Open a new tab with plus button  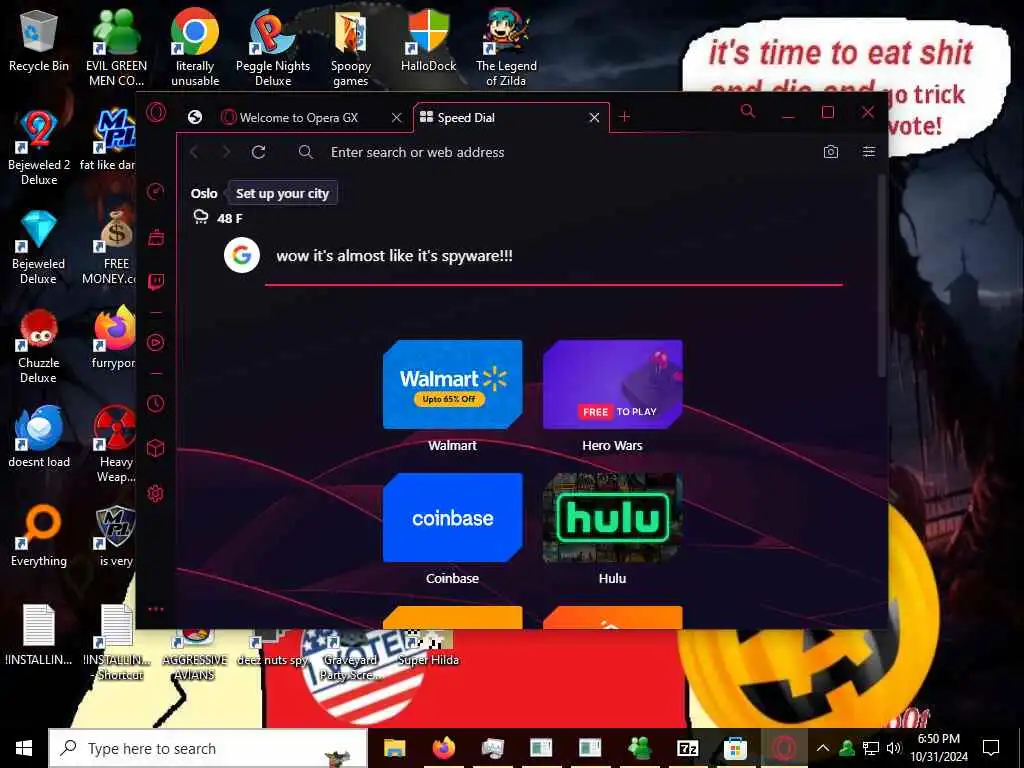pyautogui.click(x=624, y=117)
